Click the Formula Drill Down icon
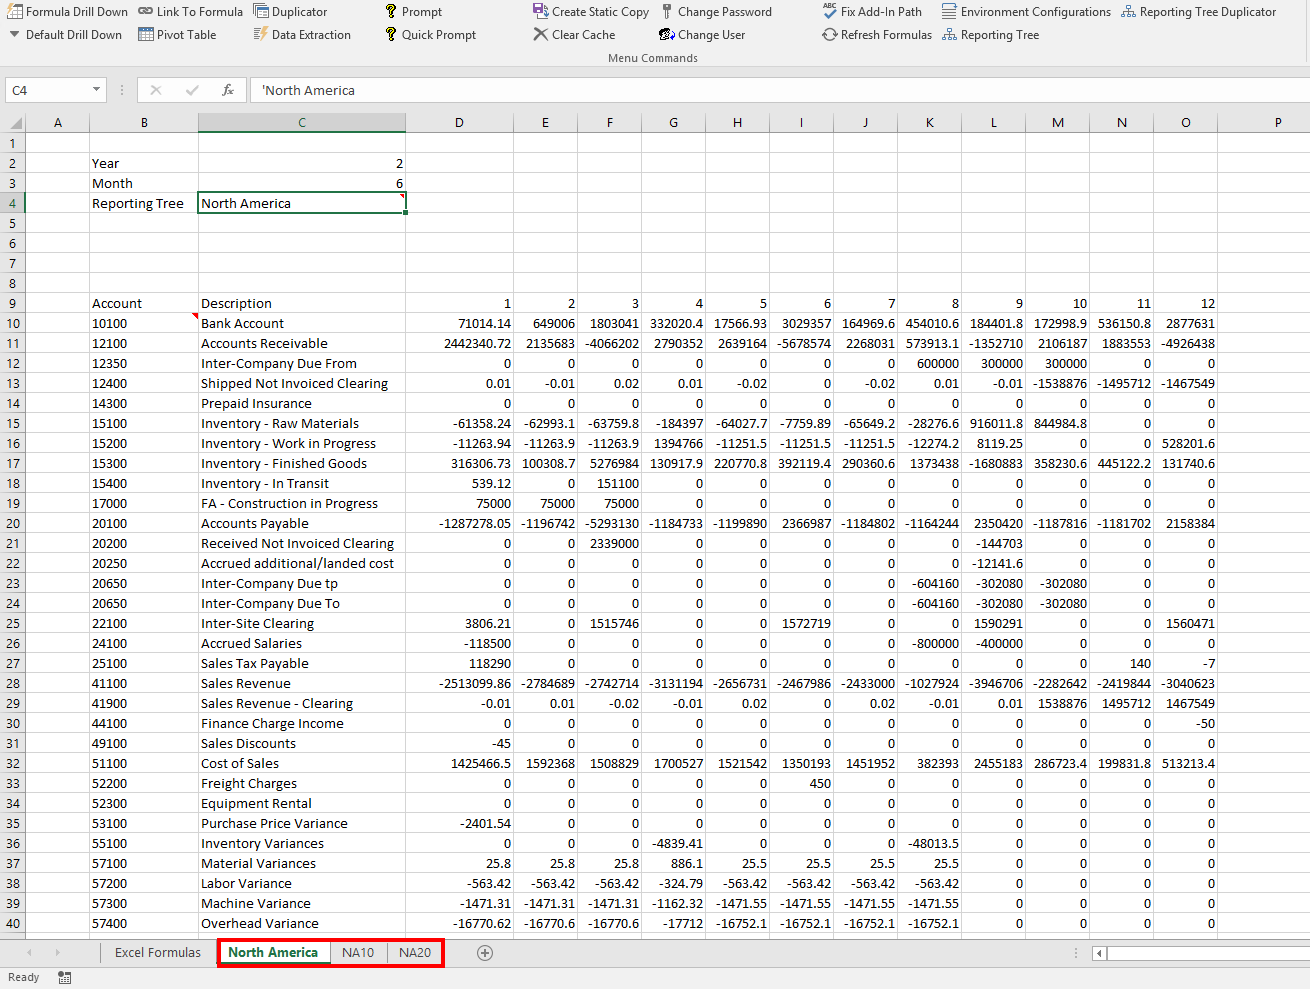 click(x=15, y=12)
